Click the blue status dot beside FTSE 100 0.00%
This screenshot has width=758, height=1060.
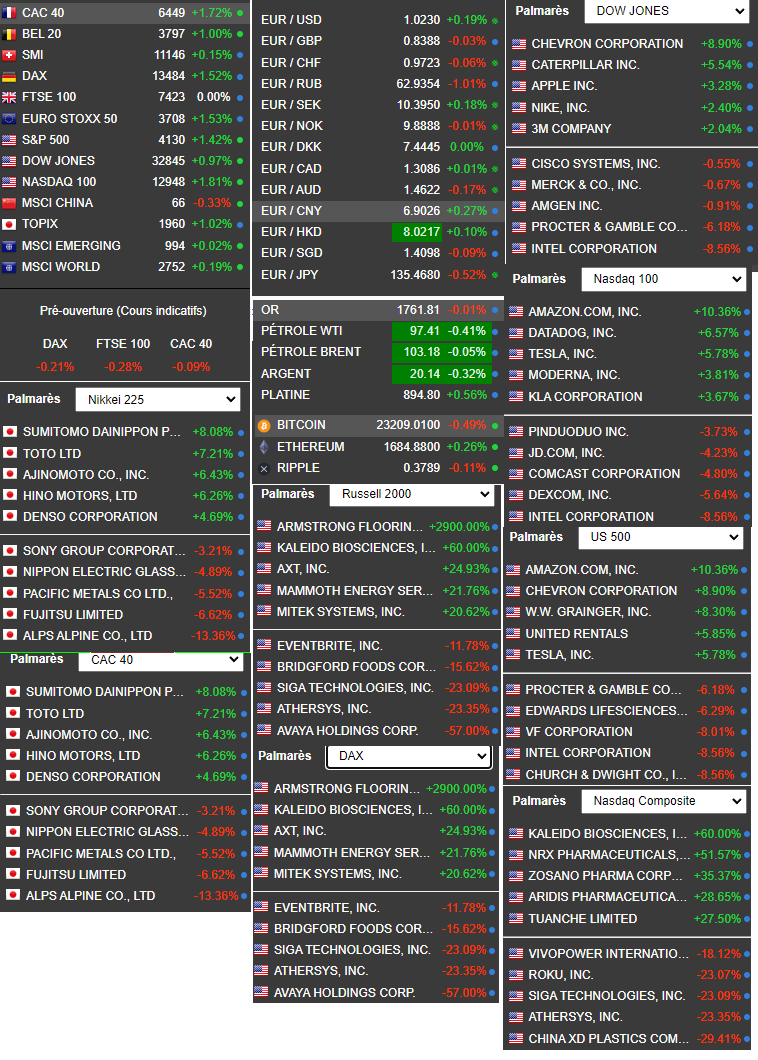click(x=240, y=97)
